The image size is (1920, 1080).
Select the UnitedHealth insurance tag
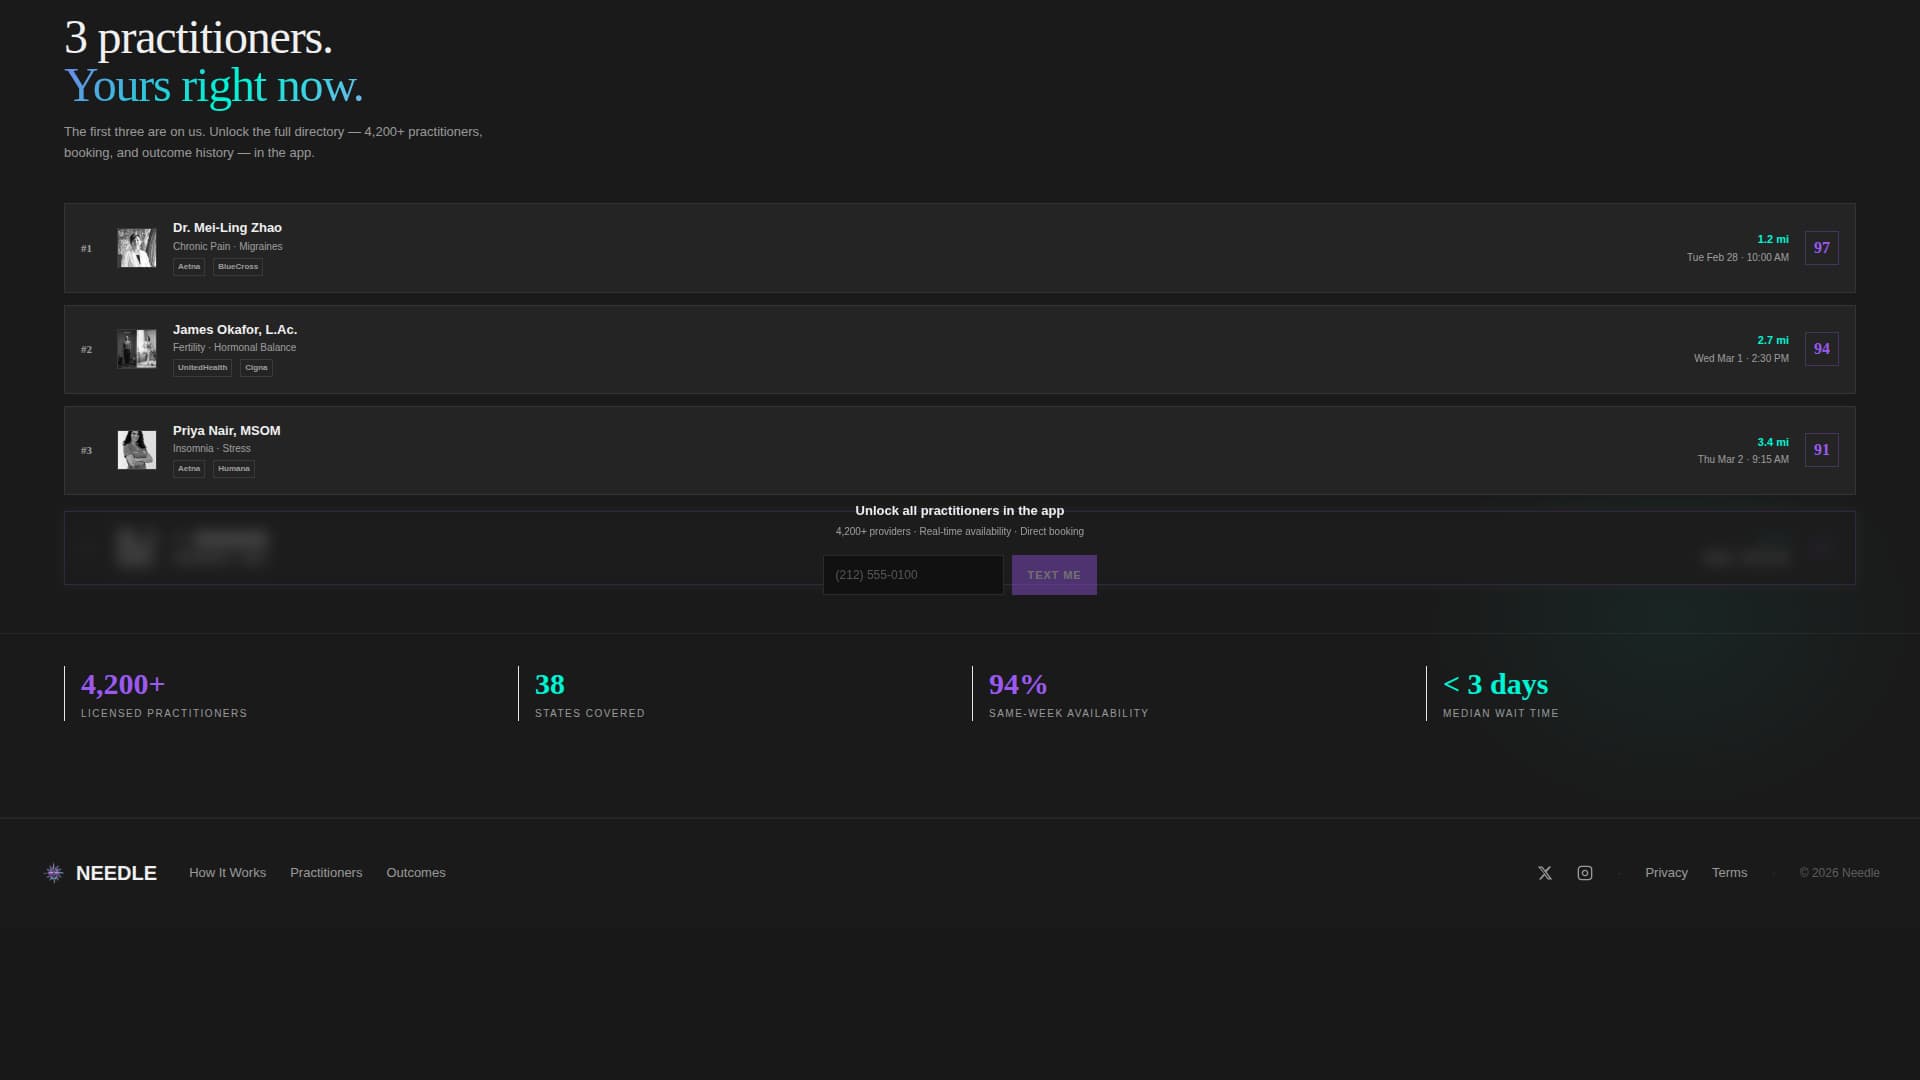[202, 368]
